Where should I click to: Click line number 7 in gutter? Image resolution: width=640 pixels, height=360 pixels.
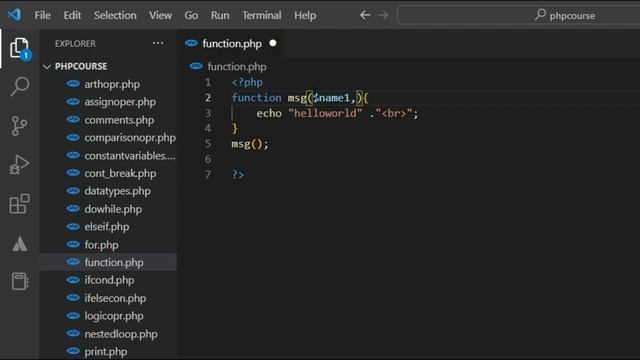click(x=208, y=175)
